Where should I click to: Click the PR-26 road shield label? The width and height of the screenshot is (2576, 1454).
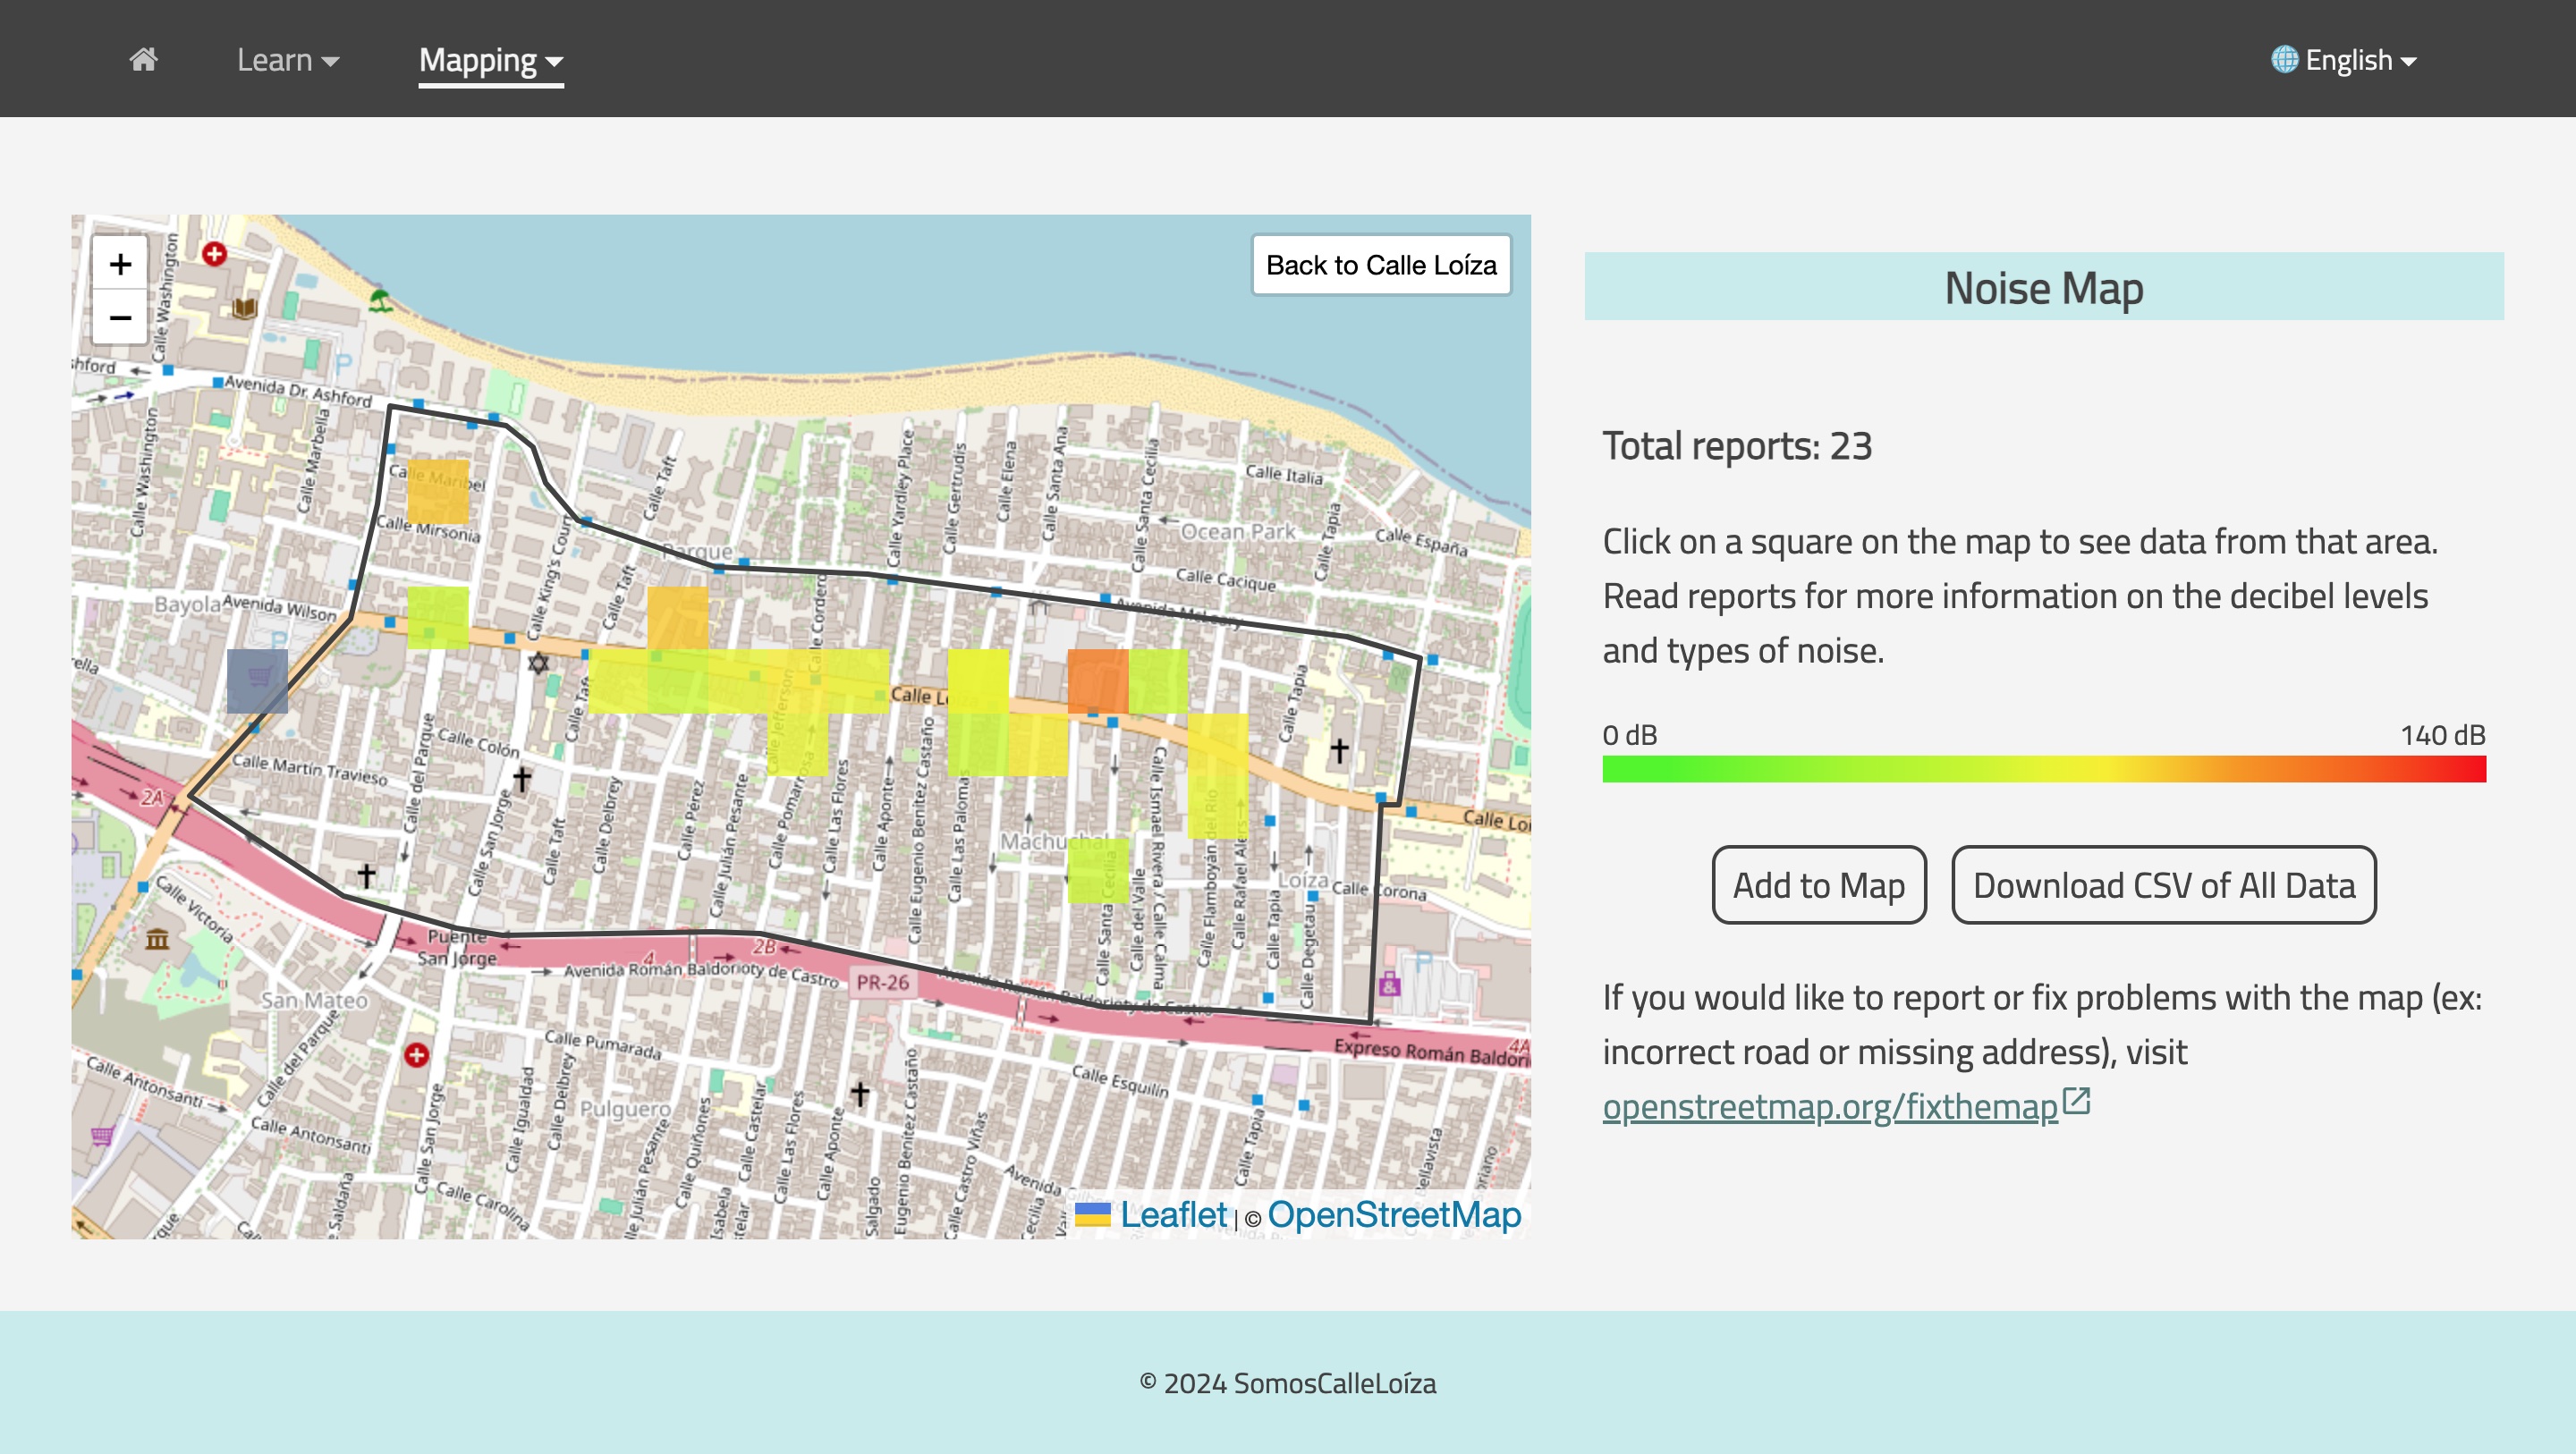(x=883, y=982)
